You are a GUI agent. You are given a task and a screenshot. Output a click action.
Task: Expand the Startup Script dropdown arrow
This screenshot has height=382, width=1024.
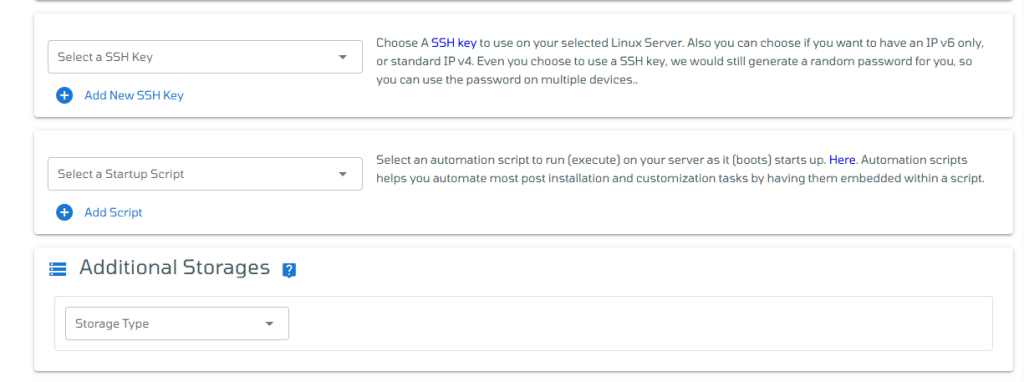click(342, 174)
